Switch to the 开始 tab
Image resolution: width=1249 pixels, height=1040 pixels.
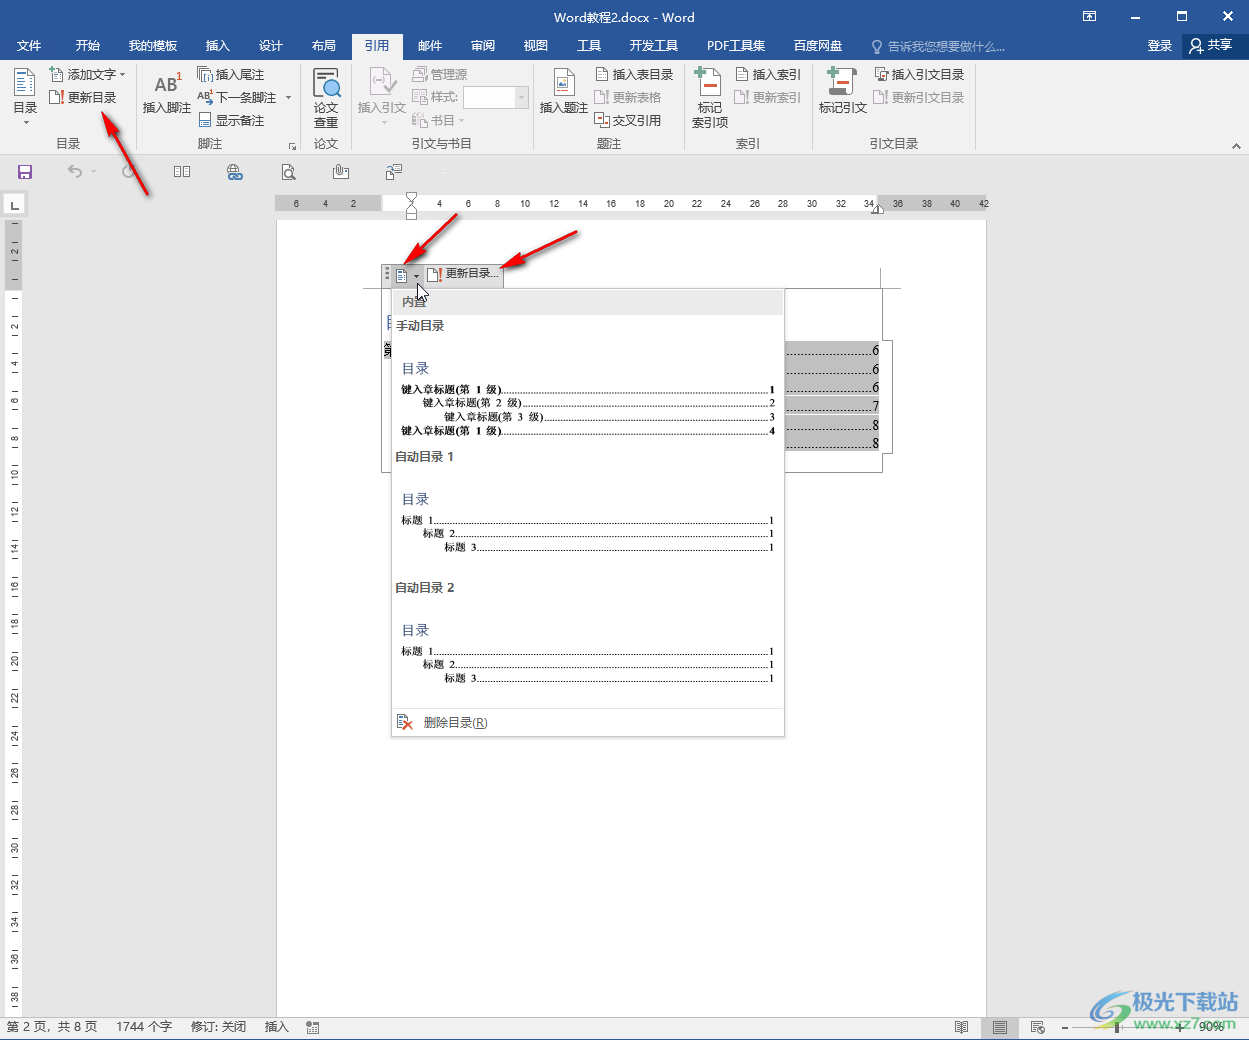88,46
